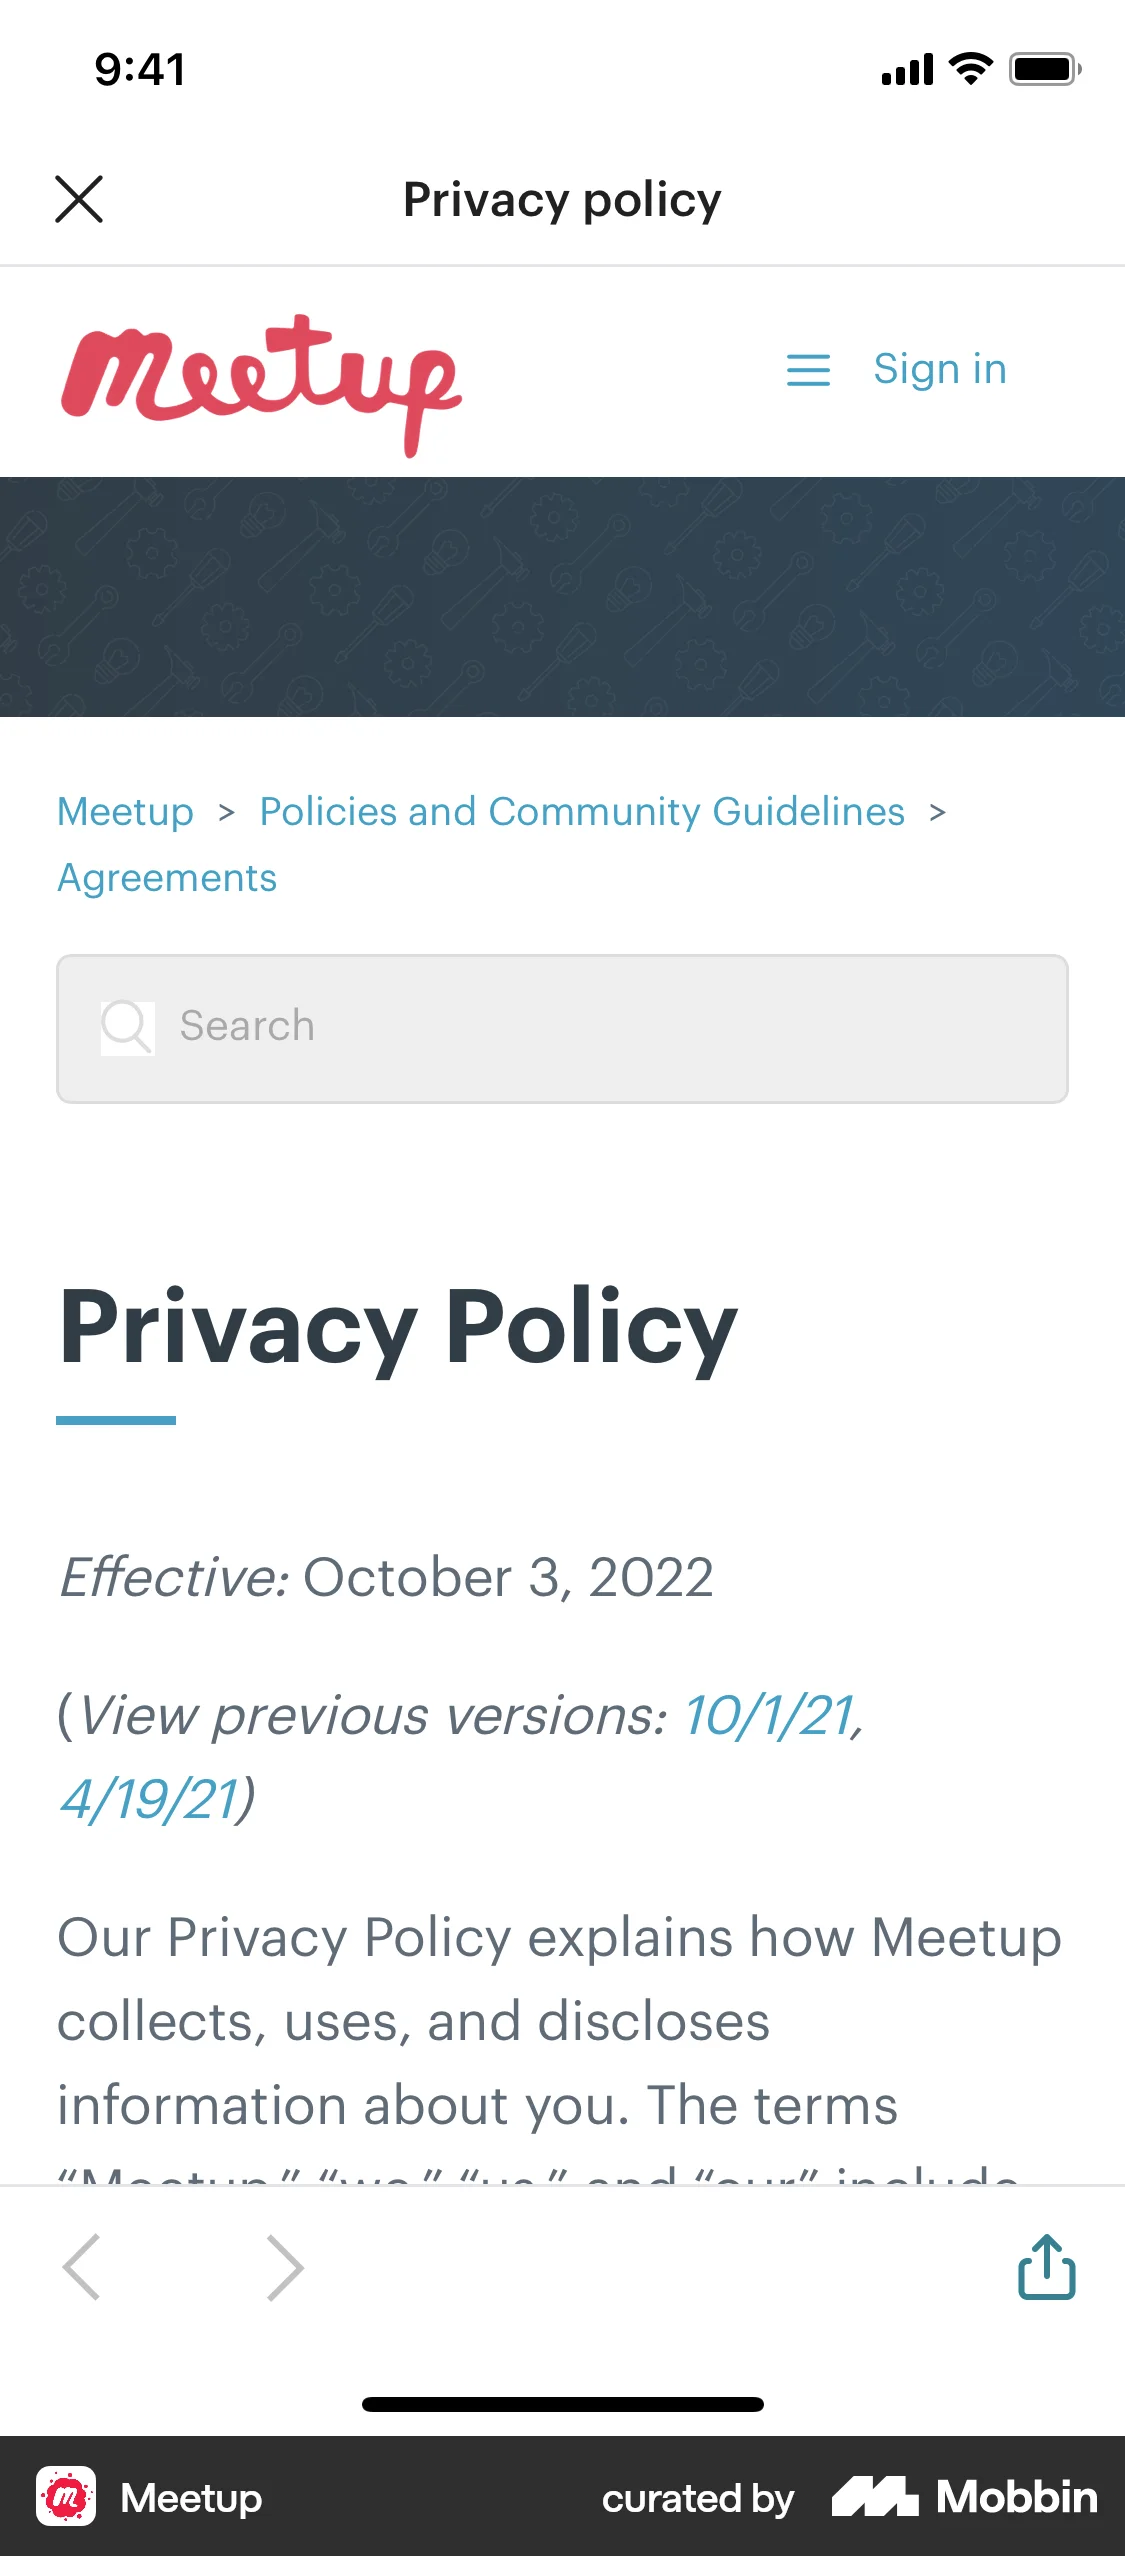The image size is (1125, 2556).
Task: Open the hamburger navigation menu
Action: point(808,370)
